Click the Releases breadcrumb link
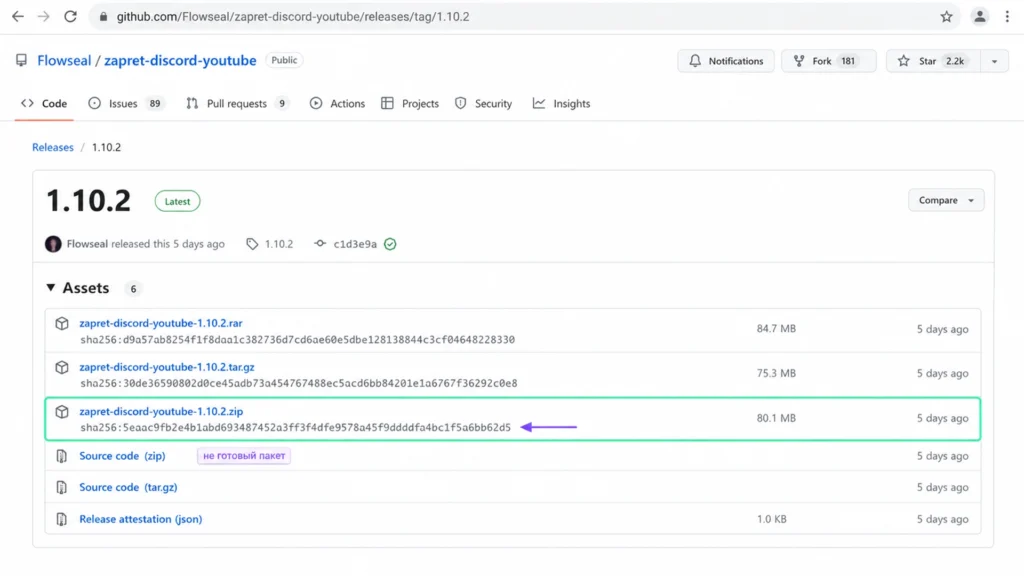Screen dimensions: 1024x576 [x=53, y=147]
